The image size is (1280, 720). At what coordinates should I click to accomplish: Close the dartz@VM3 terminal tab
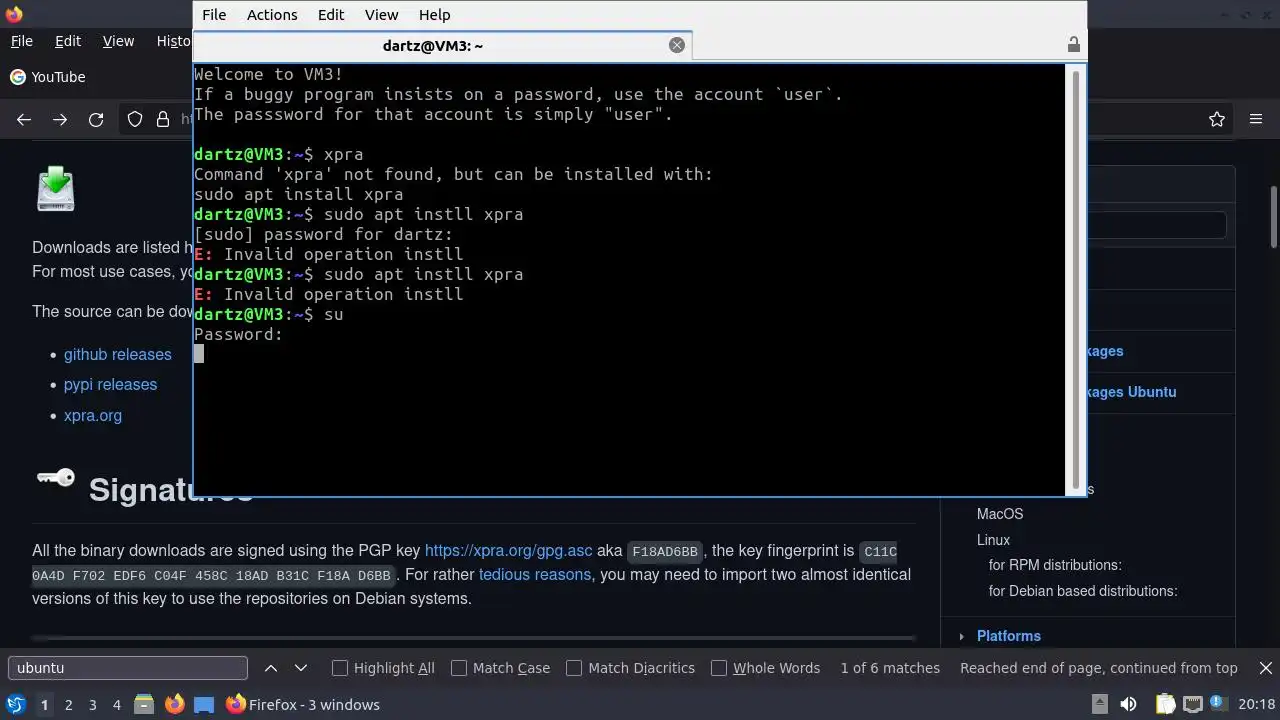(x=677, y=45)
